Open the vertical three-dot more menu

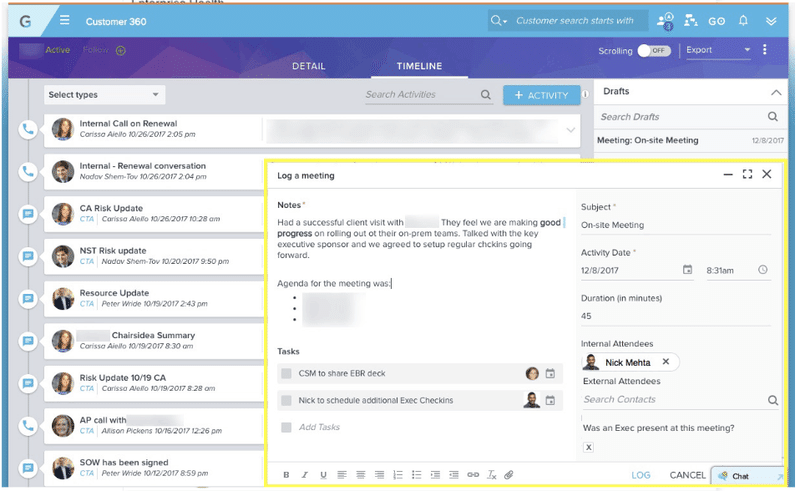tap(764, 50)
